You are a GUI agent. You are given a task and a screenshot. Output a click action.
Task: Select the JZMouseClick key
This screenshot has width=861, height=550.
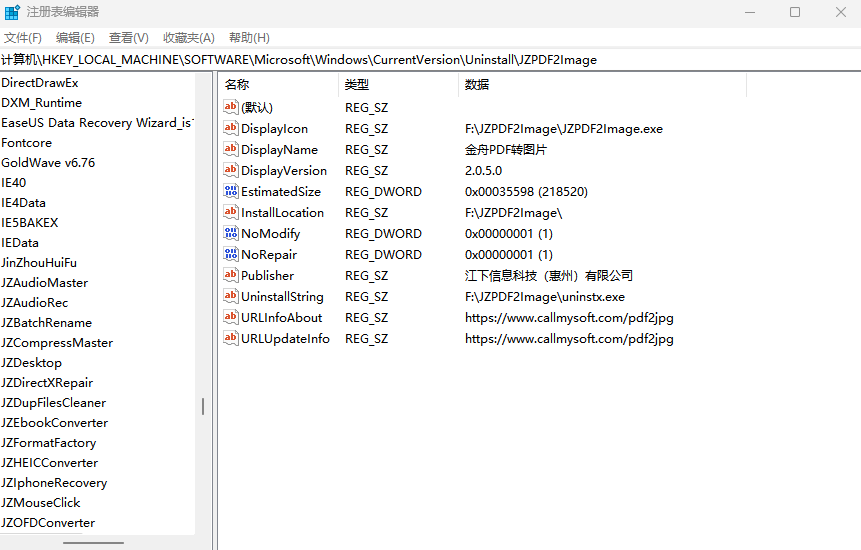coord(41,503)
